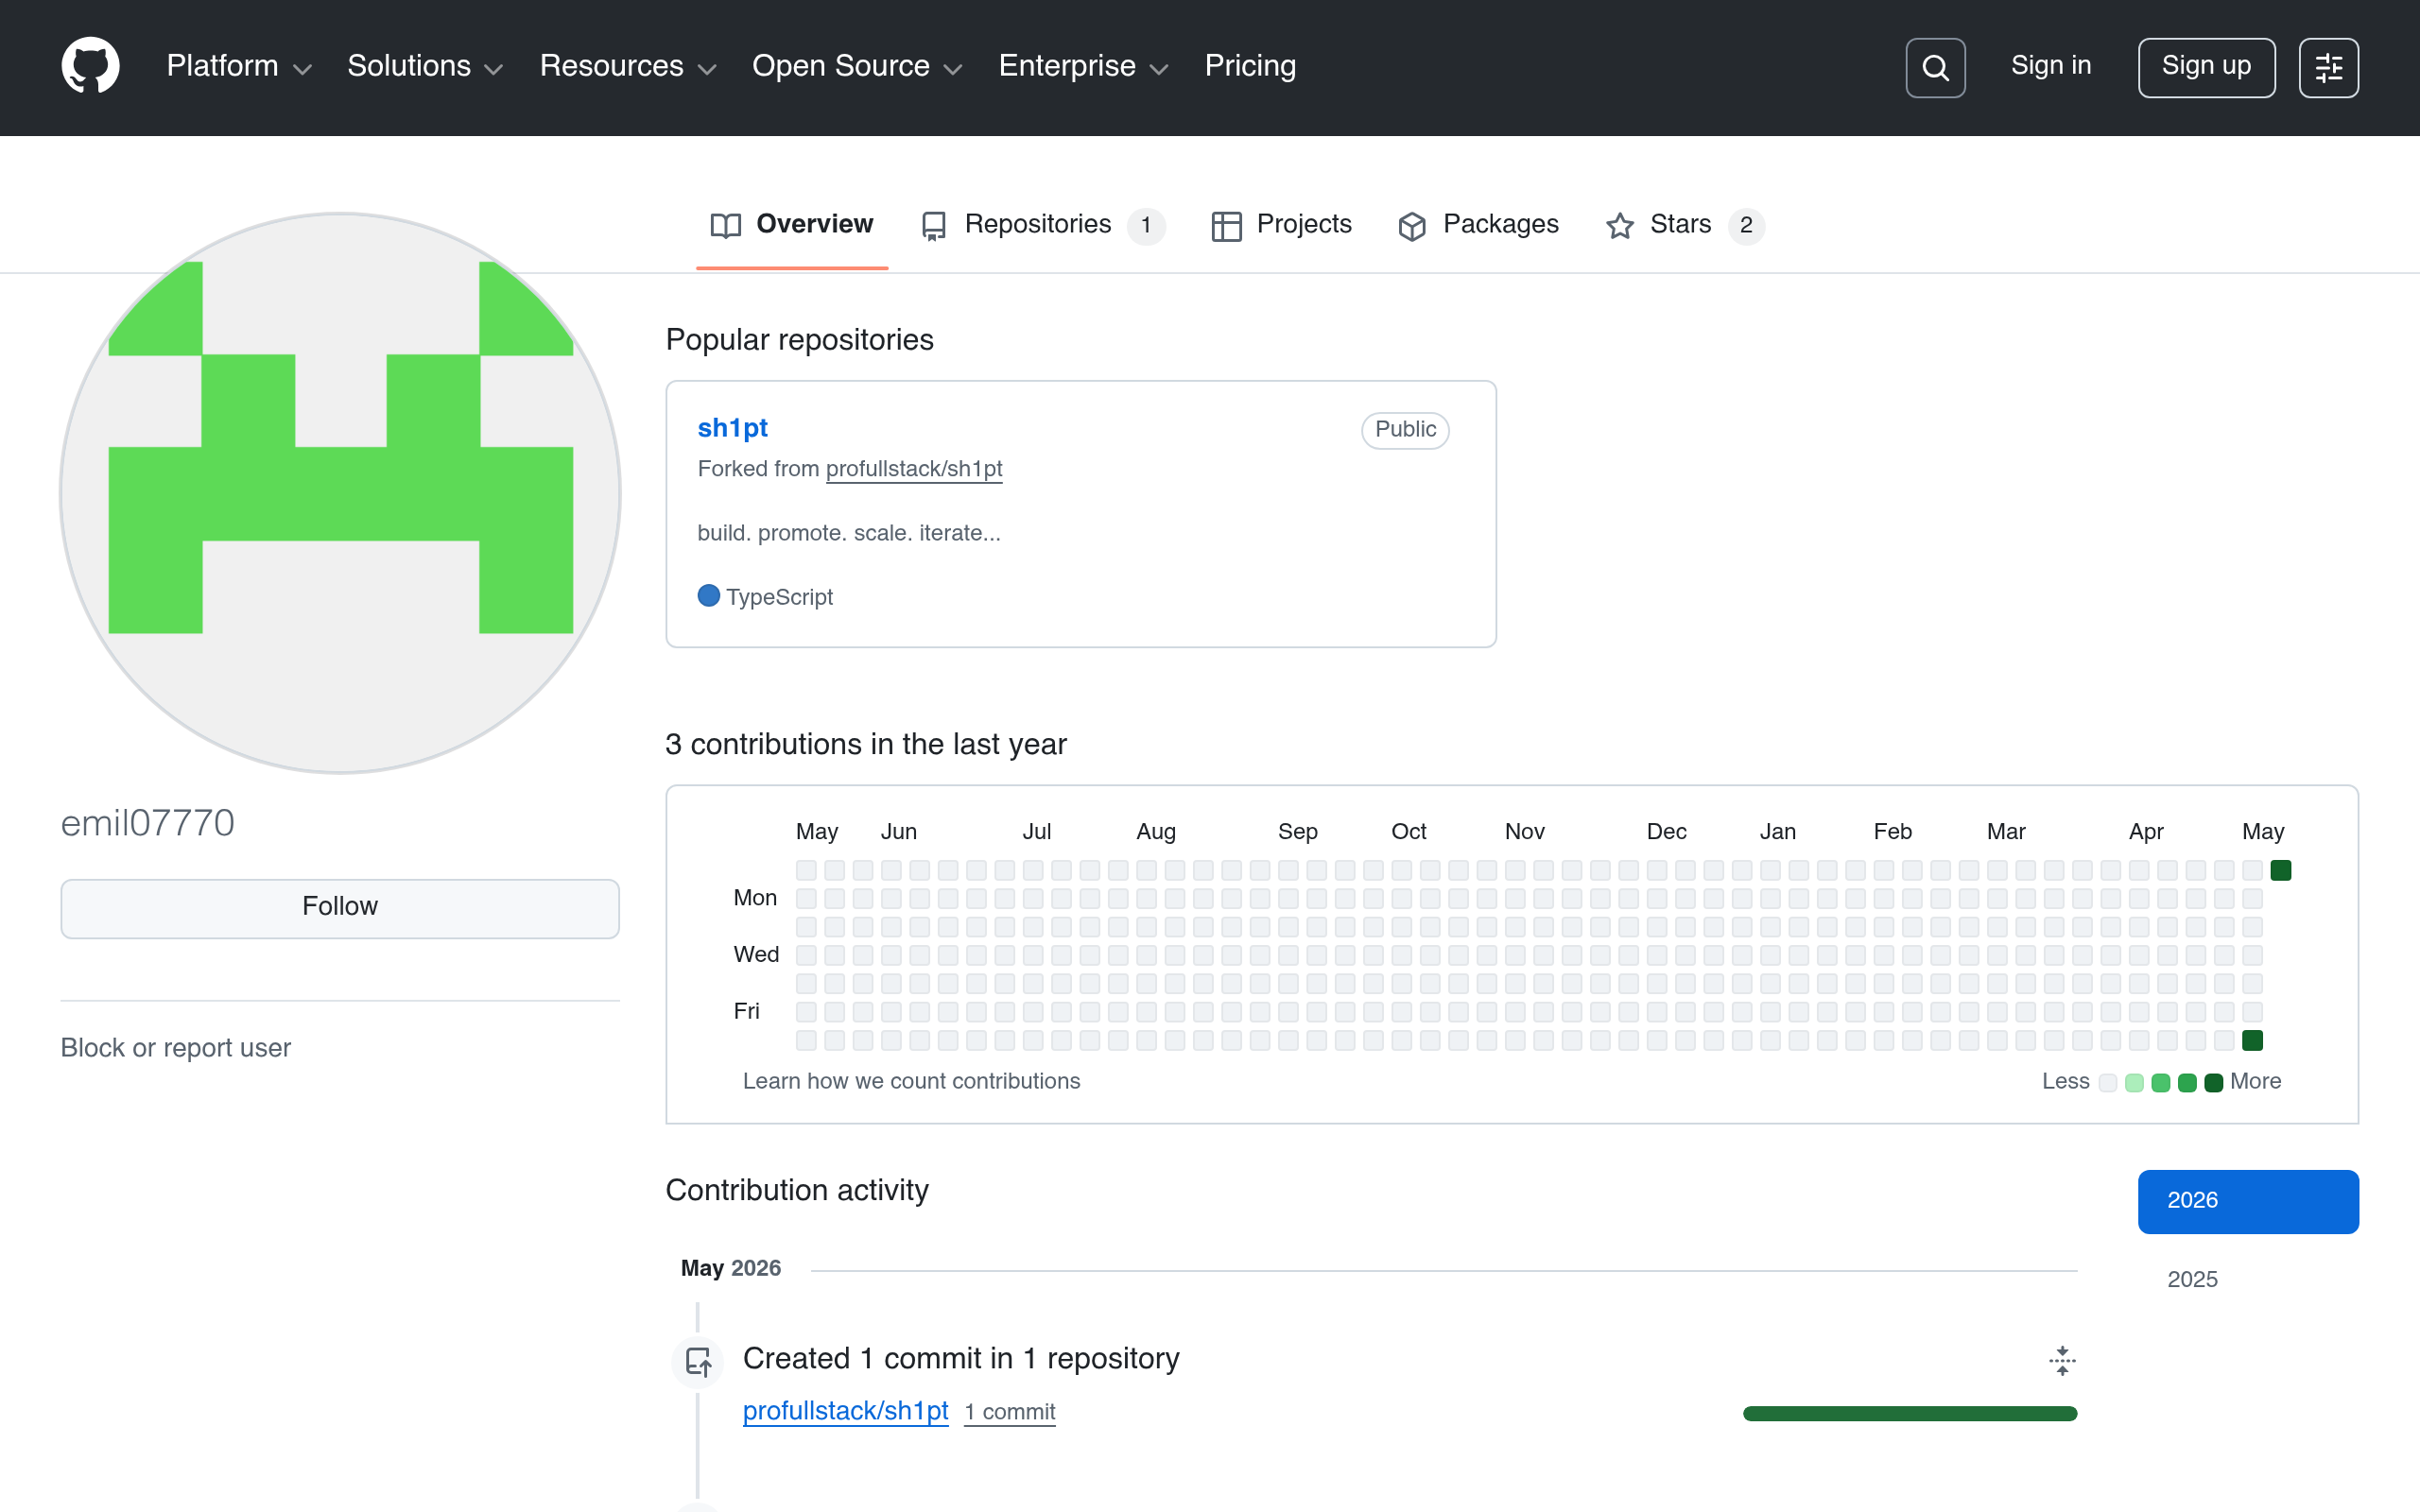Click the Sign up button
The image size is (2420, 1512).
[2206, 68]
